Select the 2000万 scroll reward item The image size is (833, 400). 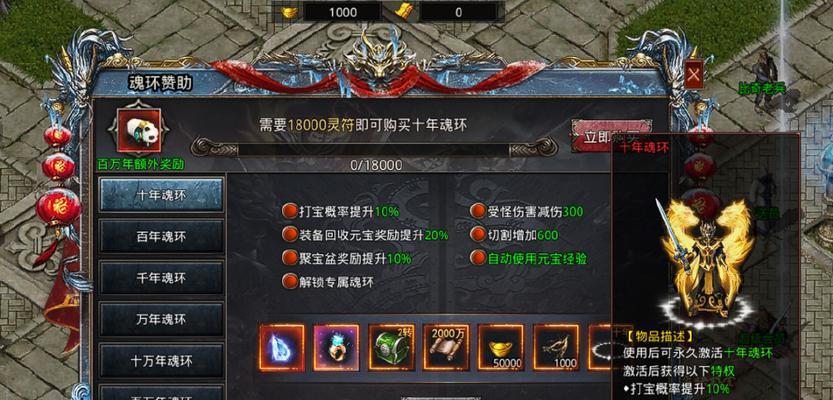(x=446, y=347)
